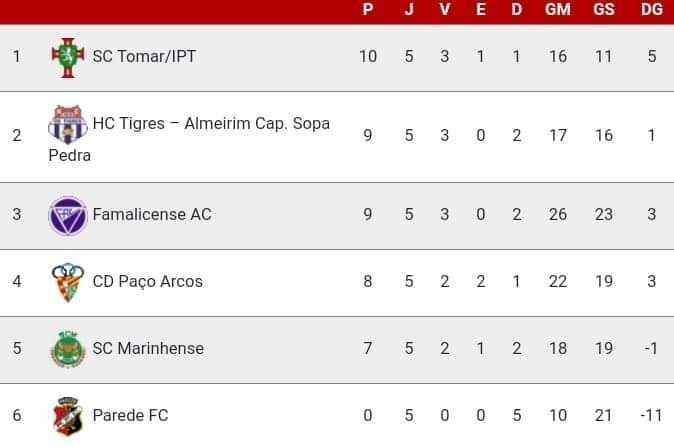Sort by the GS goals conceded header
Image resolution: width=674 pixels, height=447 pixels.
(x=604, y=9)
